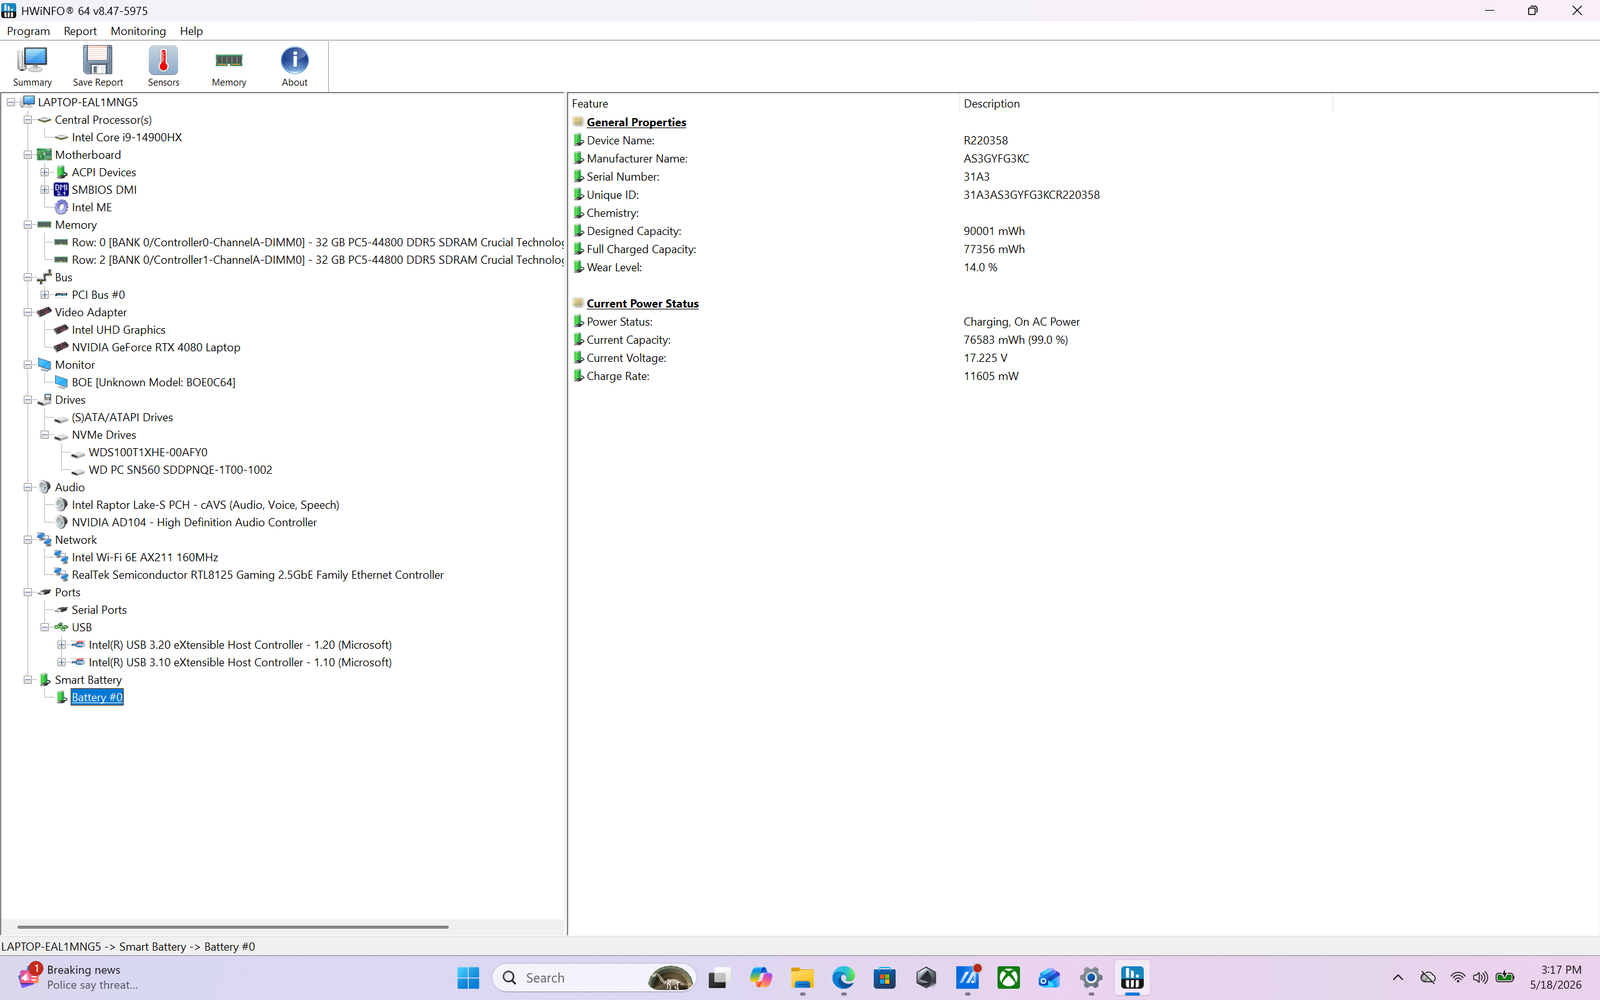Click the taskbar Search box
This screenshot has height=1000, width=1600.
[x=595, y=978]
